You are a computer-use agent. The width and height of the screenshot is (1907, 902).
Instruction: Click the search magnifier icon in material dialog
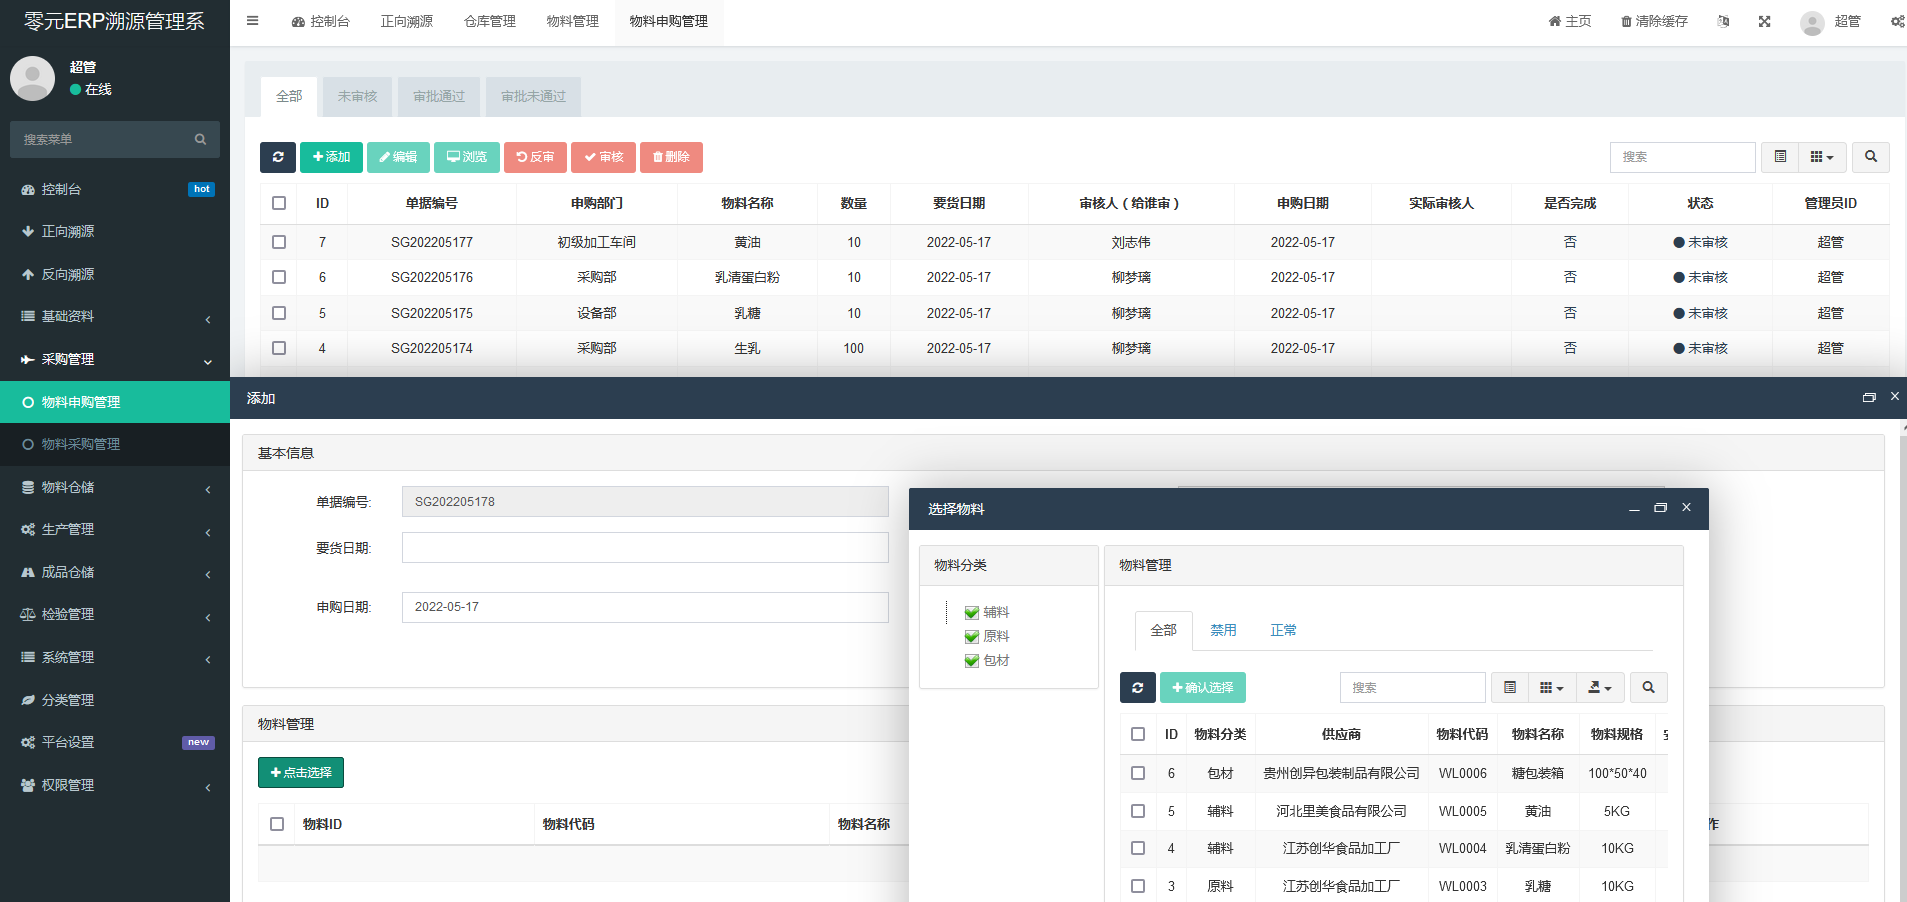click(1648, 688)
